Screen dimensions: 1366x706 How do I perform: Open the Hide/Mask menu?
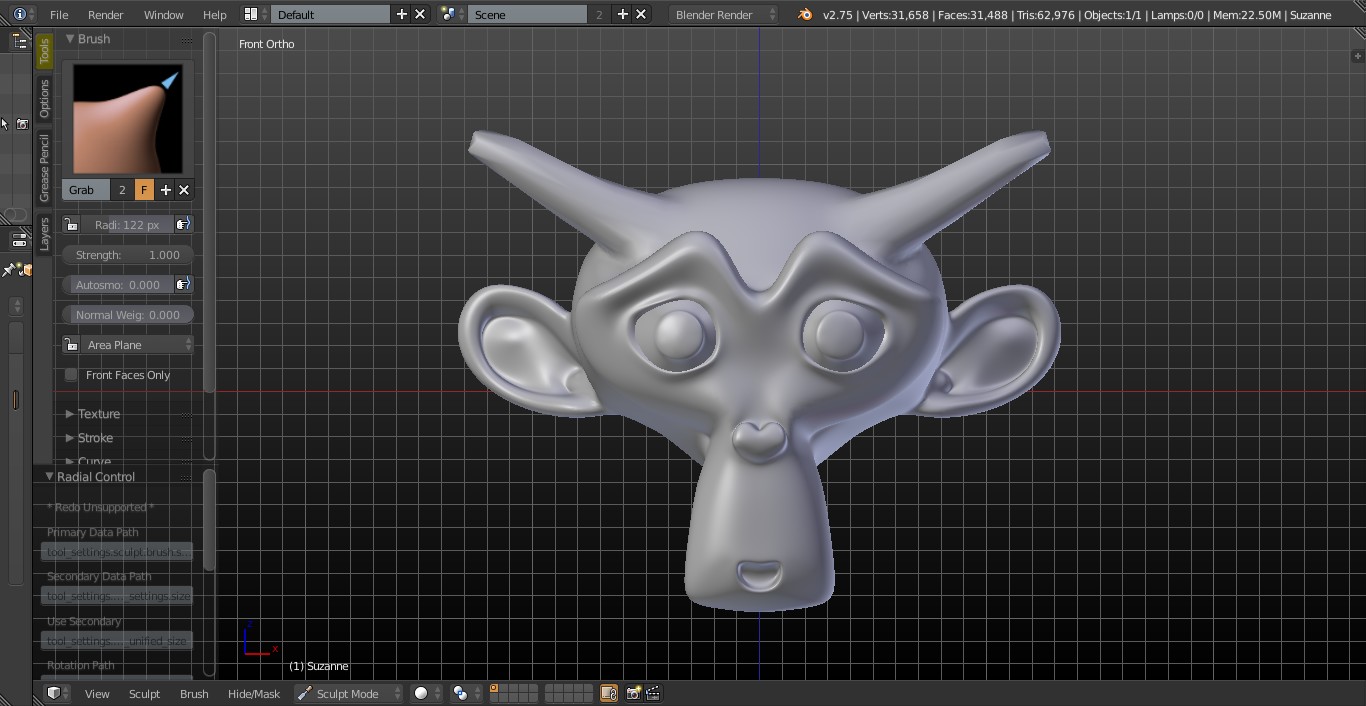click(x=254, y=694)
